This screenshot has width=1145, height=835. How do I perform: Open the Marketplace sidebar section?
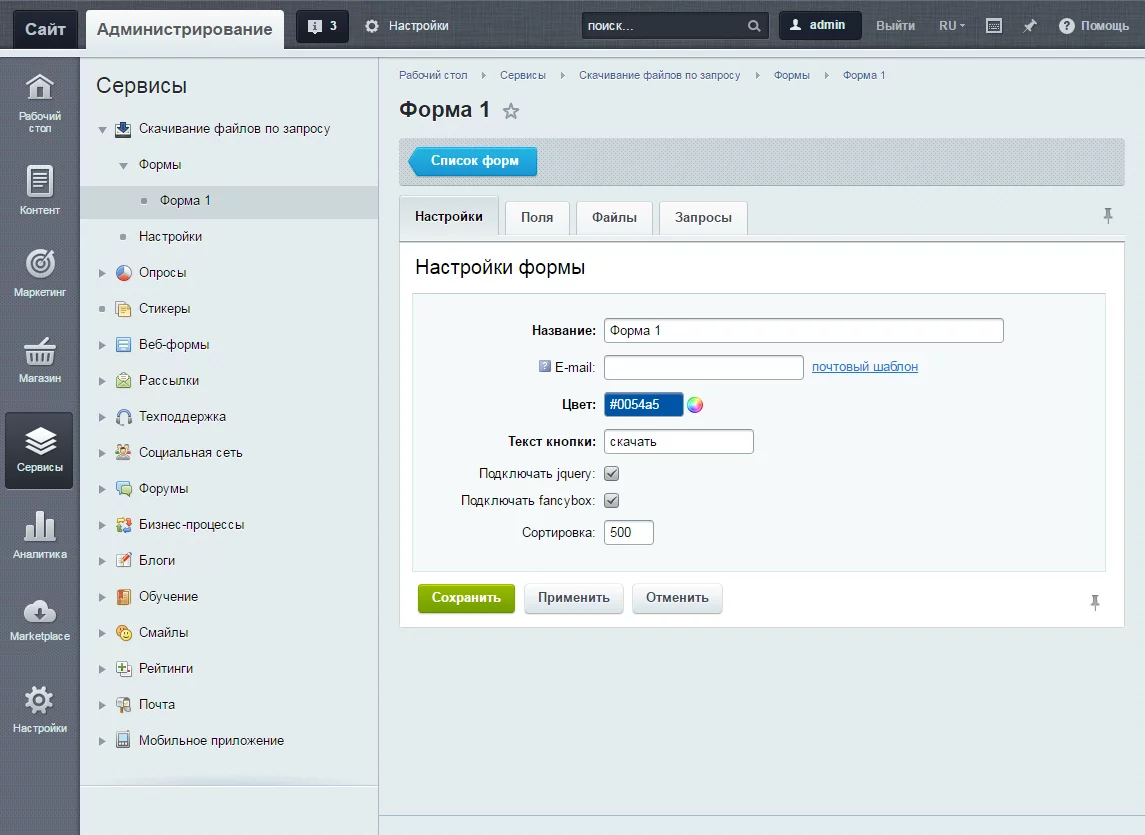(x=39, y=620)
